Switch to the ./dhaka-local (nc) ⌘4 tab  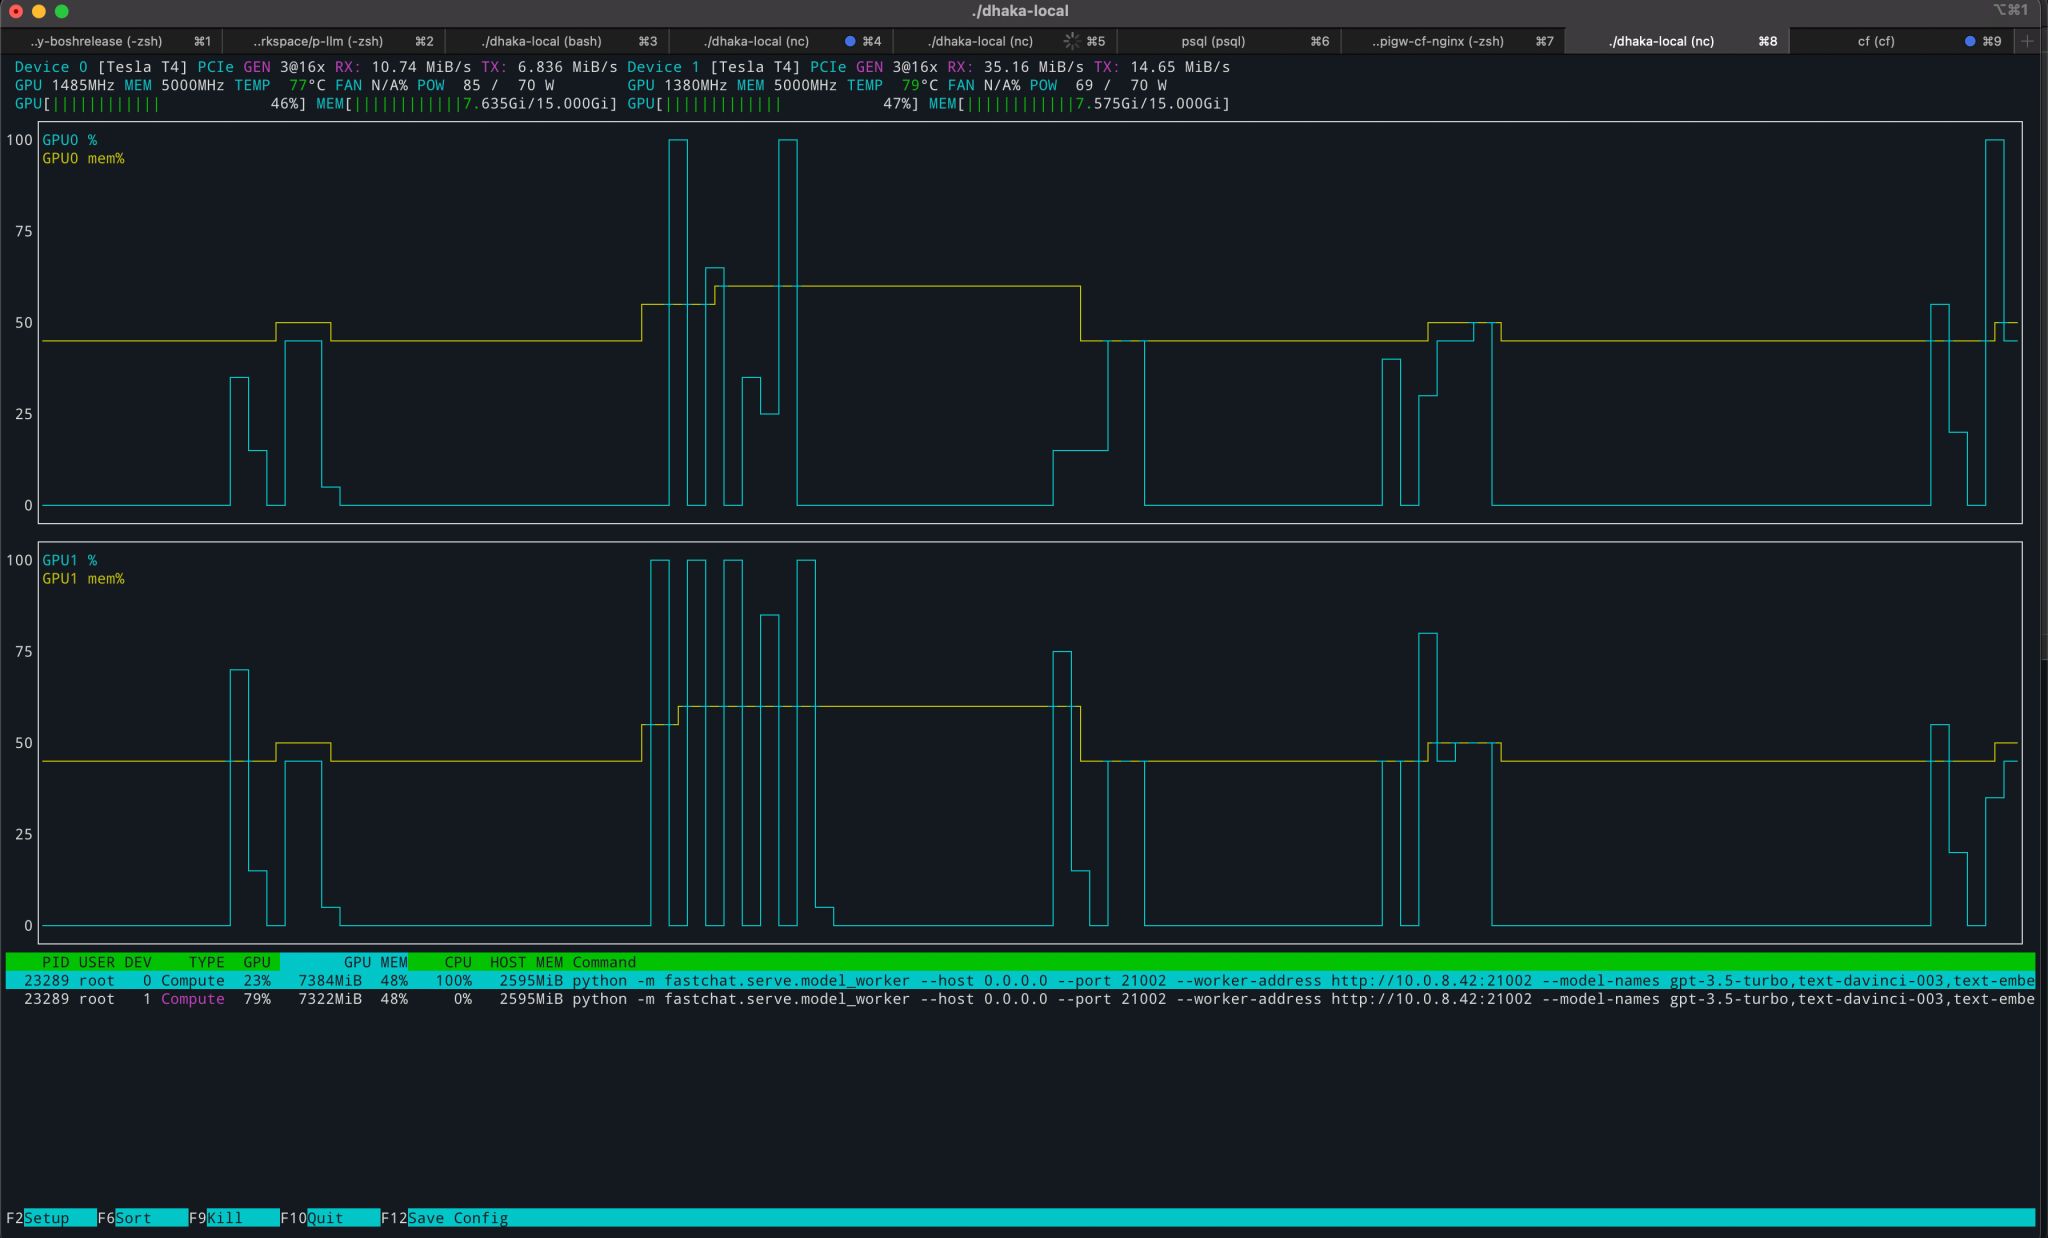coord(780,41)
